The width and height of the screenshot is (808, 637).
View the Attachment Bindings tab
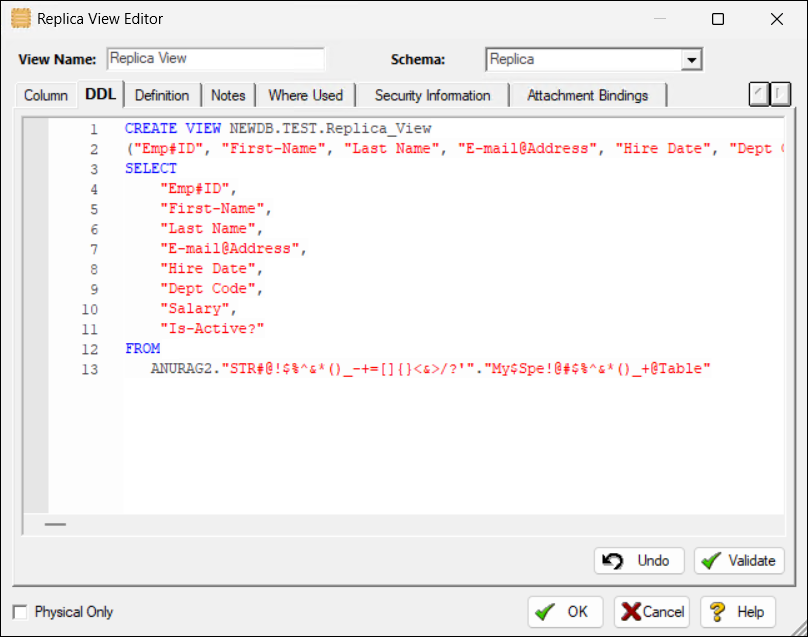[x=587, y=95]
